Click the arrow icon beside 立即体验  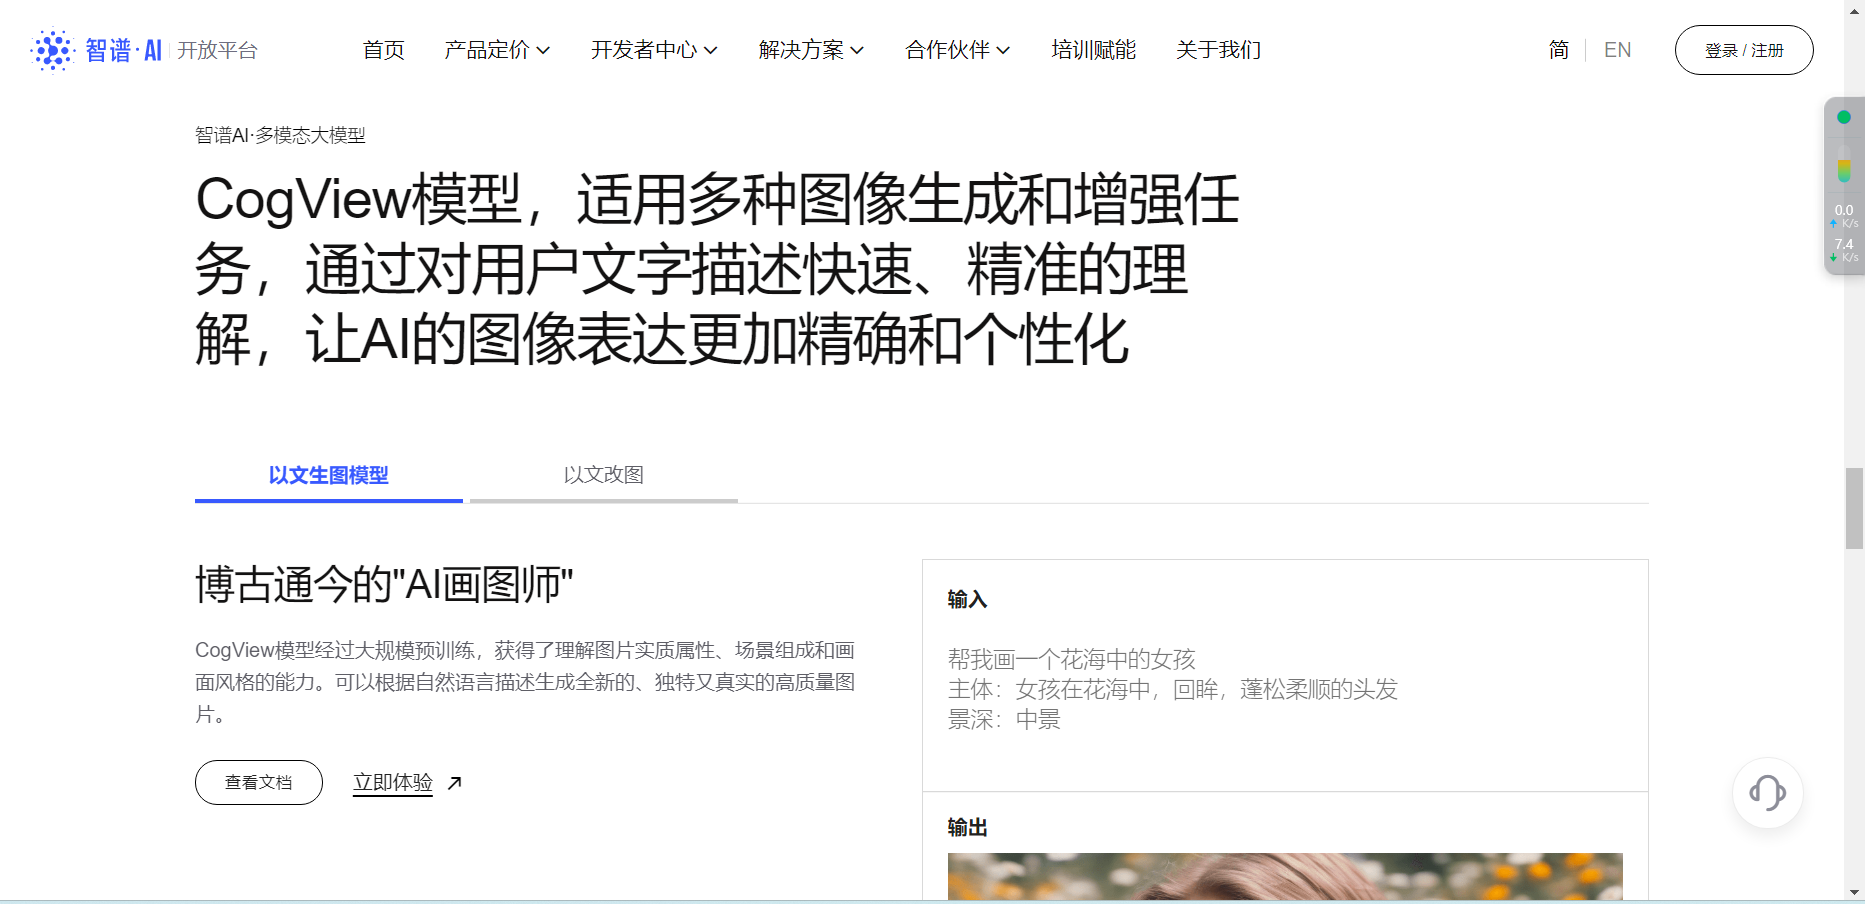pyautogui.click(x=455, y=783)
